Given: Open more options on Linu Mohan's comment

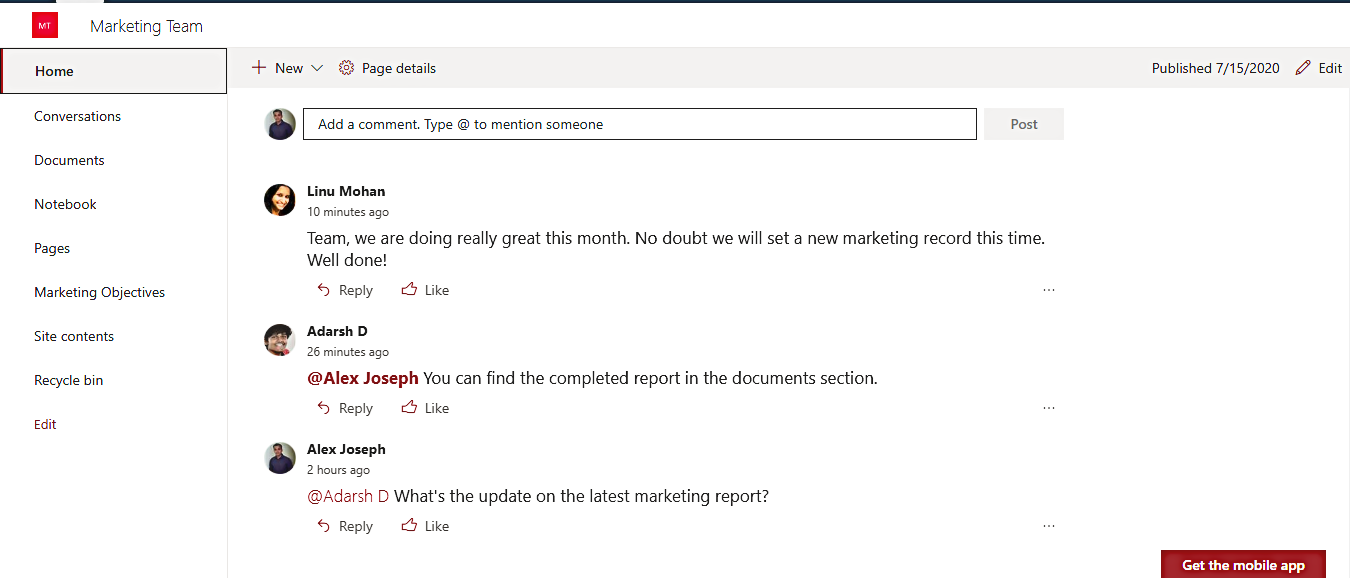Looking at the screenshot, I should pyautogui.click(x=1048, y=289).
